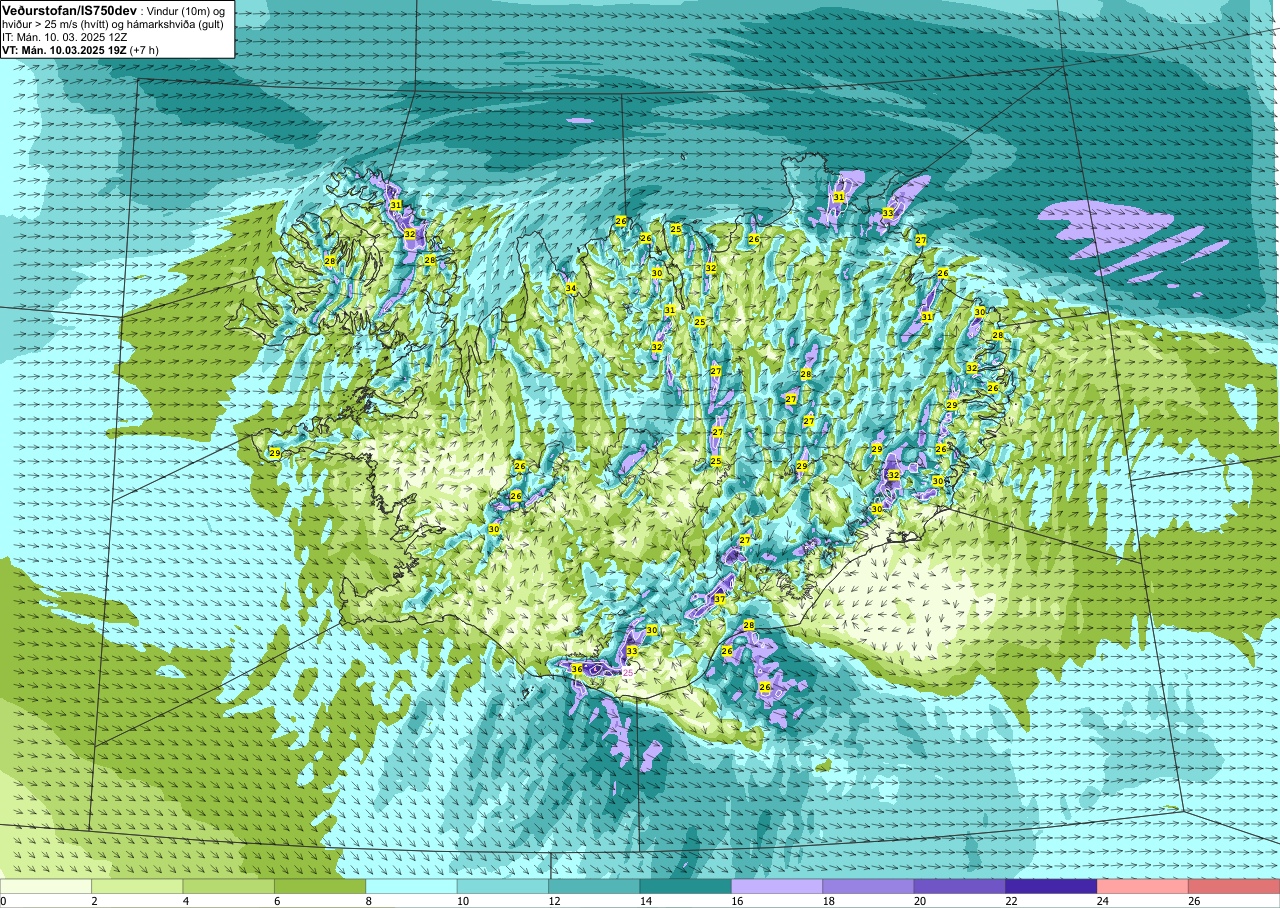Click the salmon legend swatch above 26 m/s
1280x908 pixels.
pos(1234,886)
